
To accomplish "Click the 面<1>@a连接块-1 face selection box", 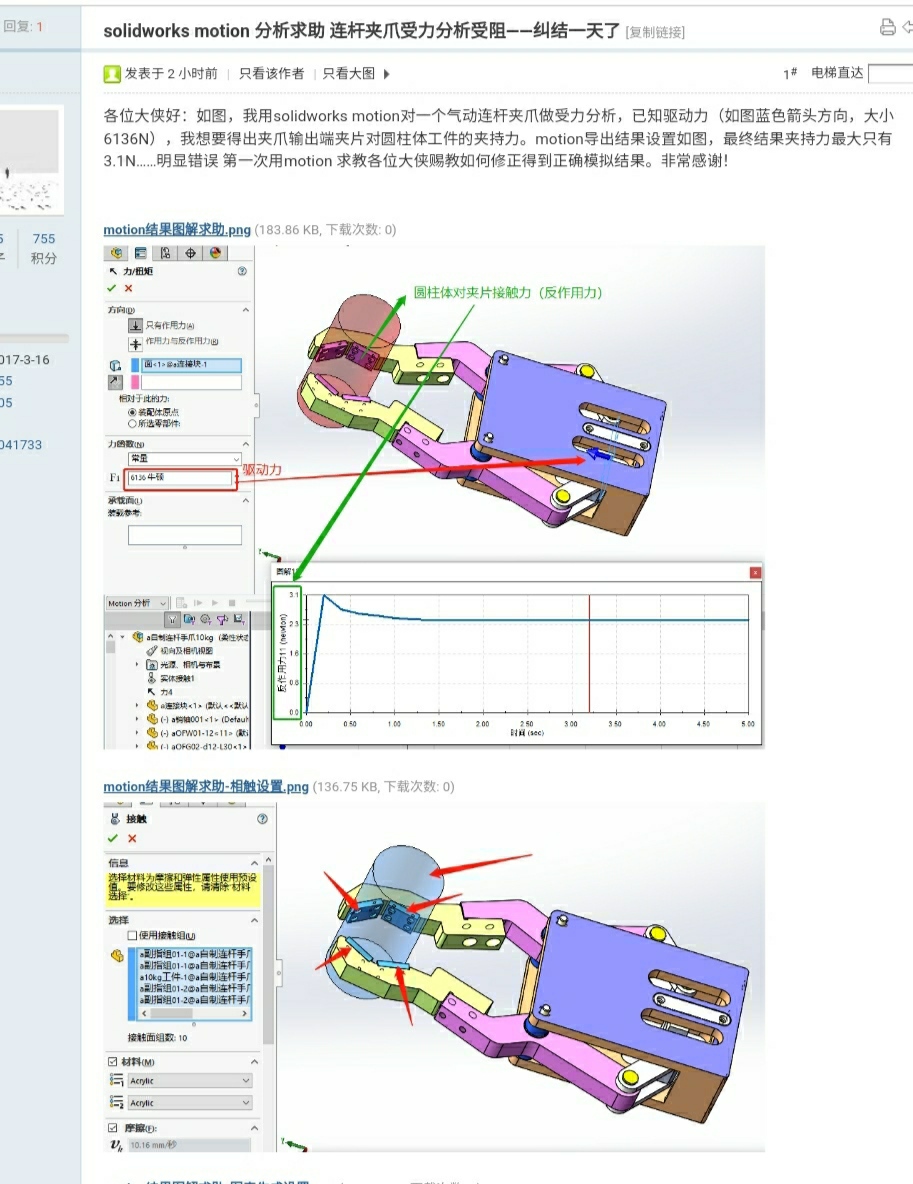I will click(x=191, y=365).
